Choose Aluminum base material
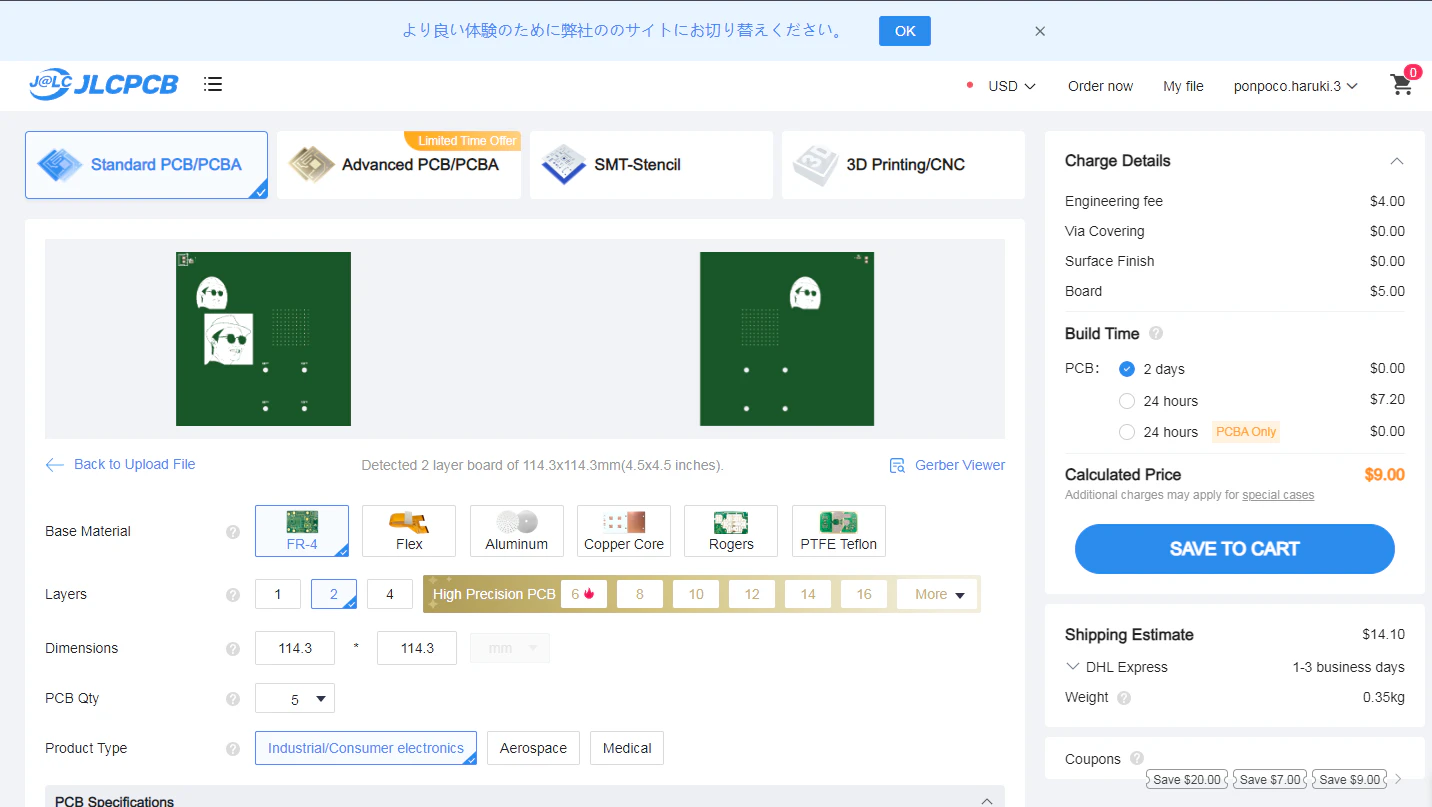1432x807 pixels. (x=517, y=531)
